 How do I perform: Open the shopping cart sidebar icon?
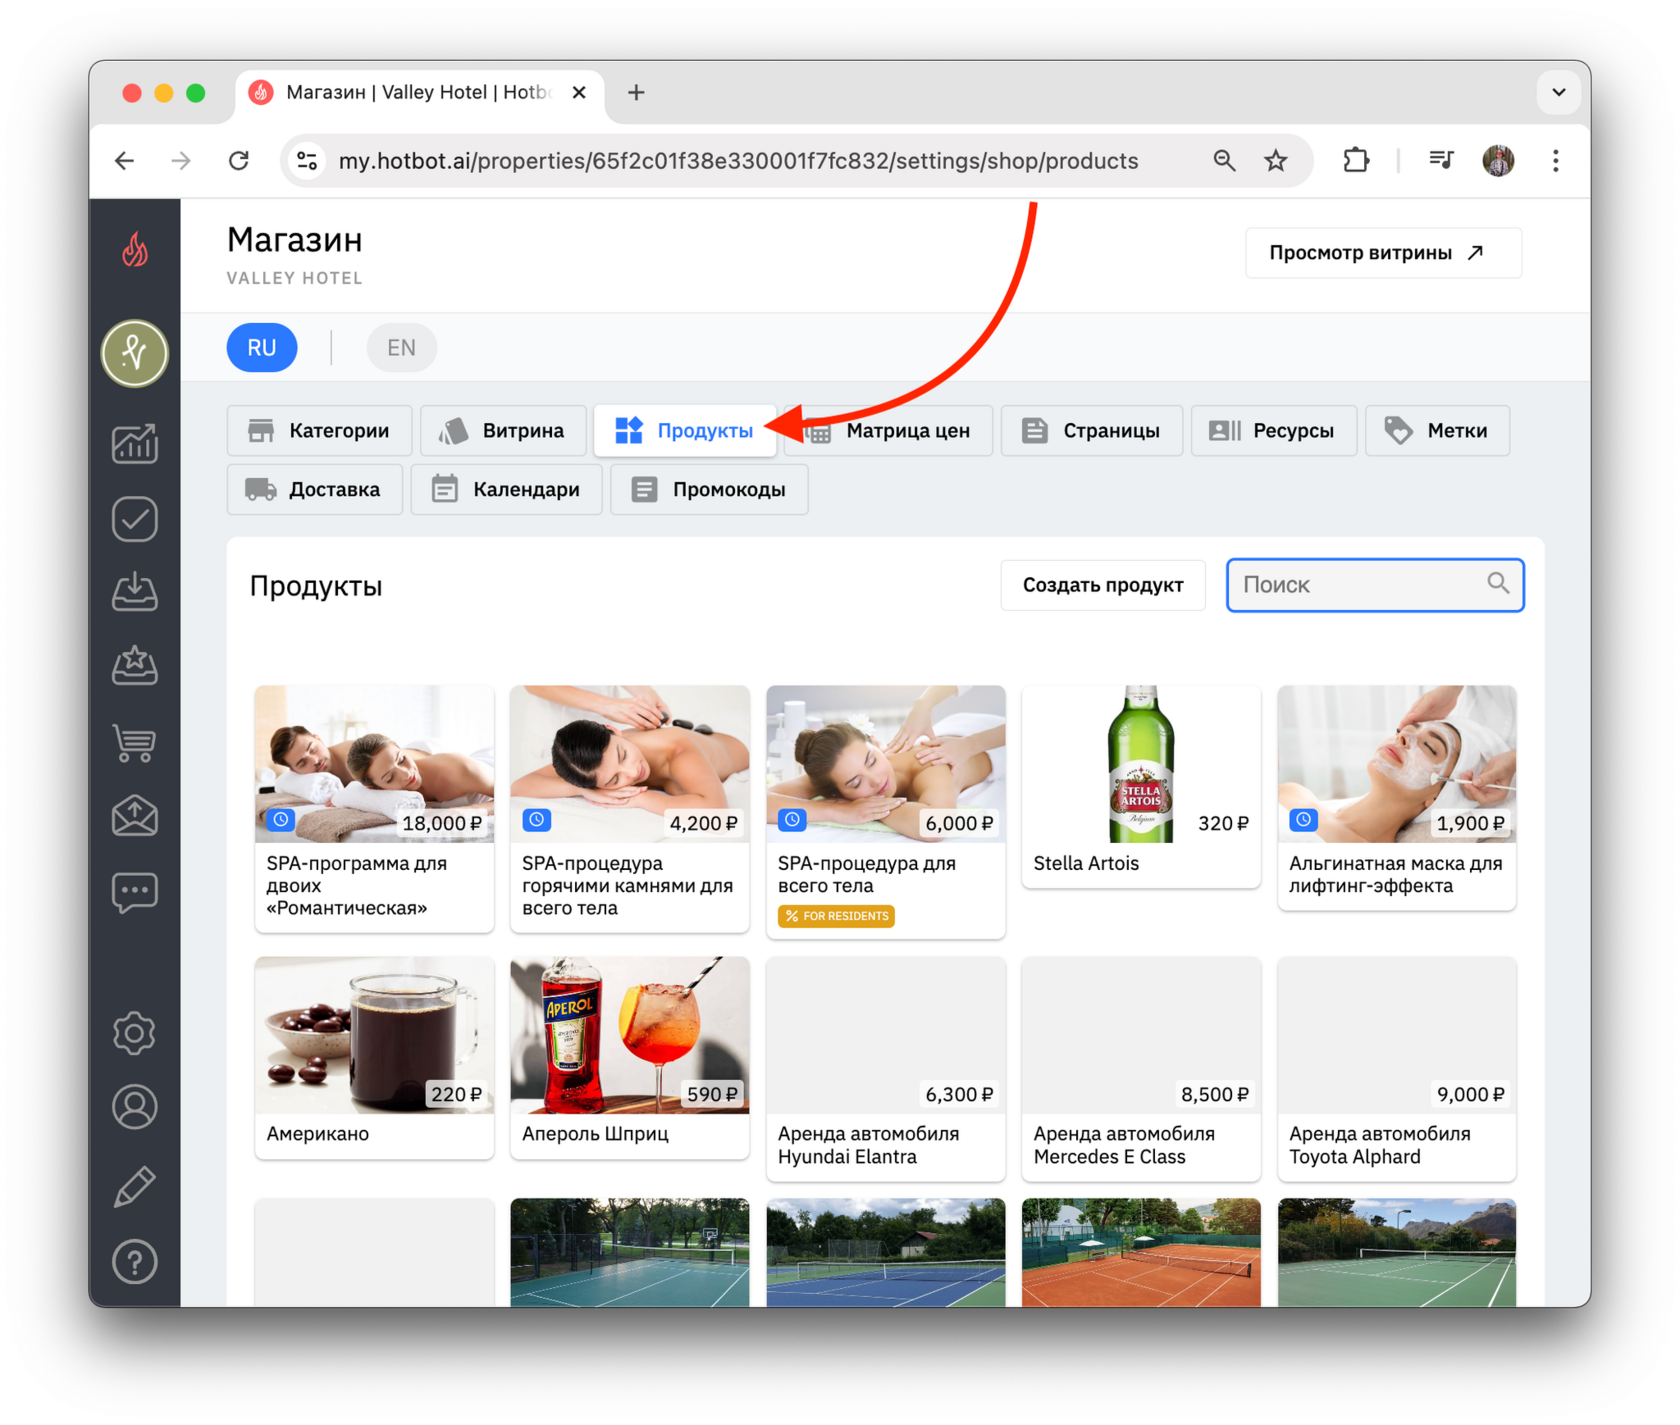tap(135, 742)
